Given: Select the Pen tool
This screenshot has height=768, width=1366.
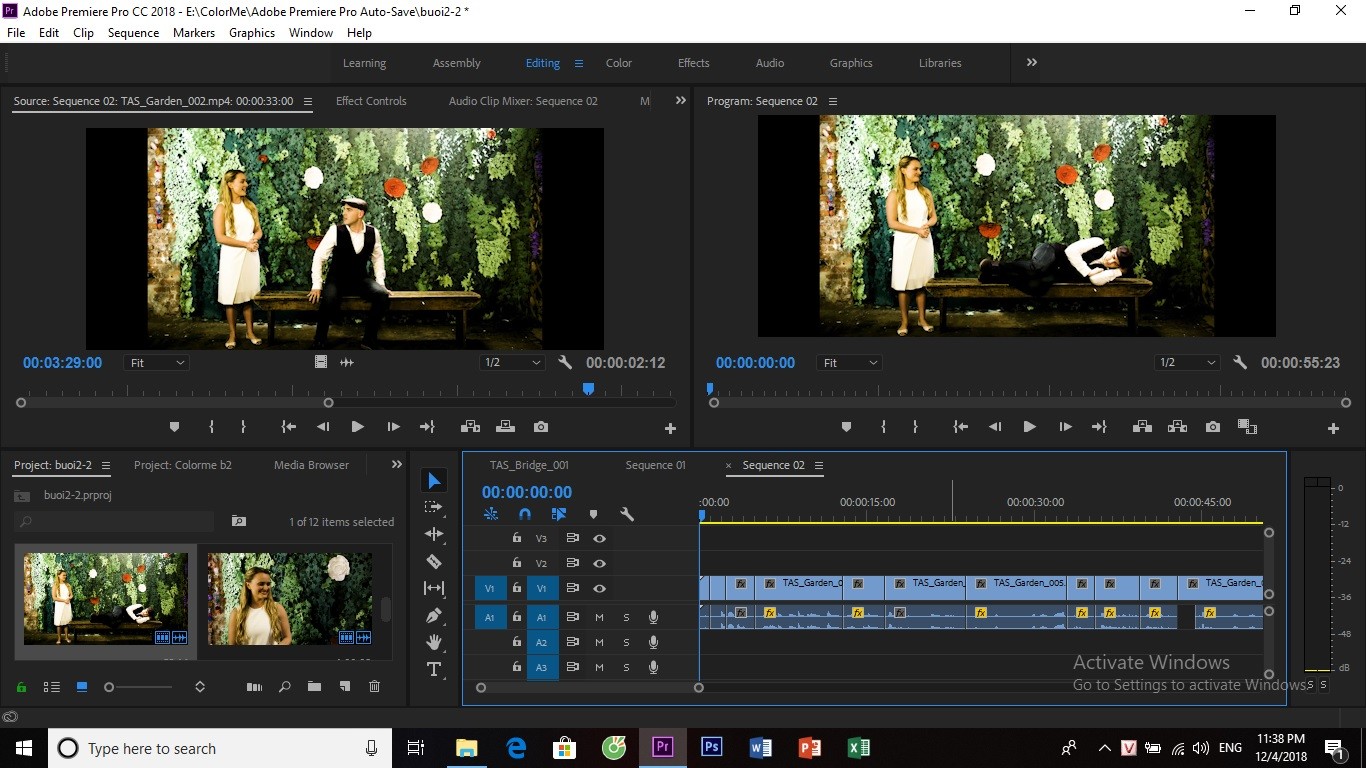Looking at the screenshot, I should pos(433,615).
